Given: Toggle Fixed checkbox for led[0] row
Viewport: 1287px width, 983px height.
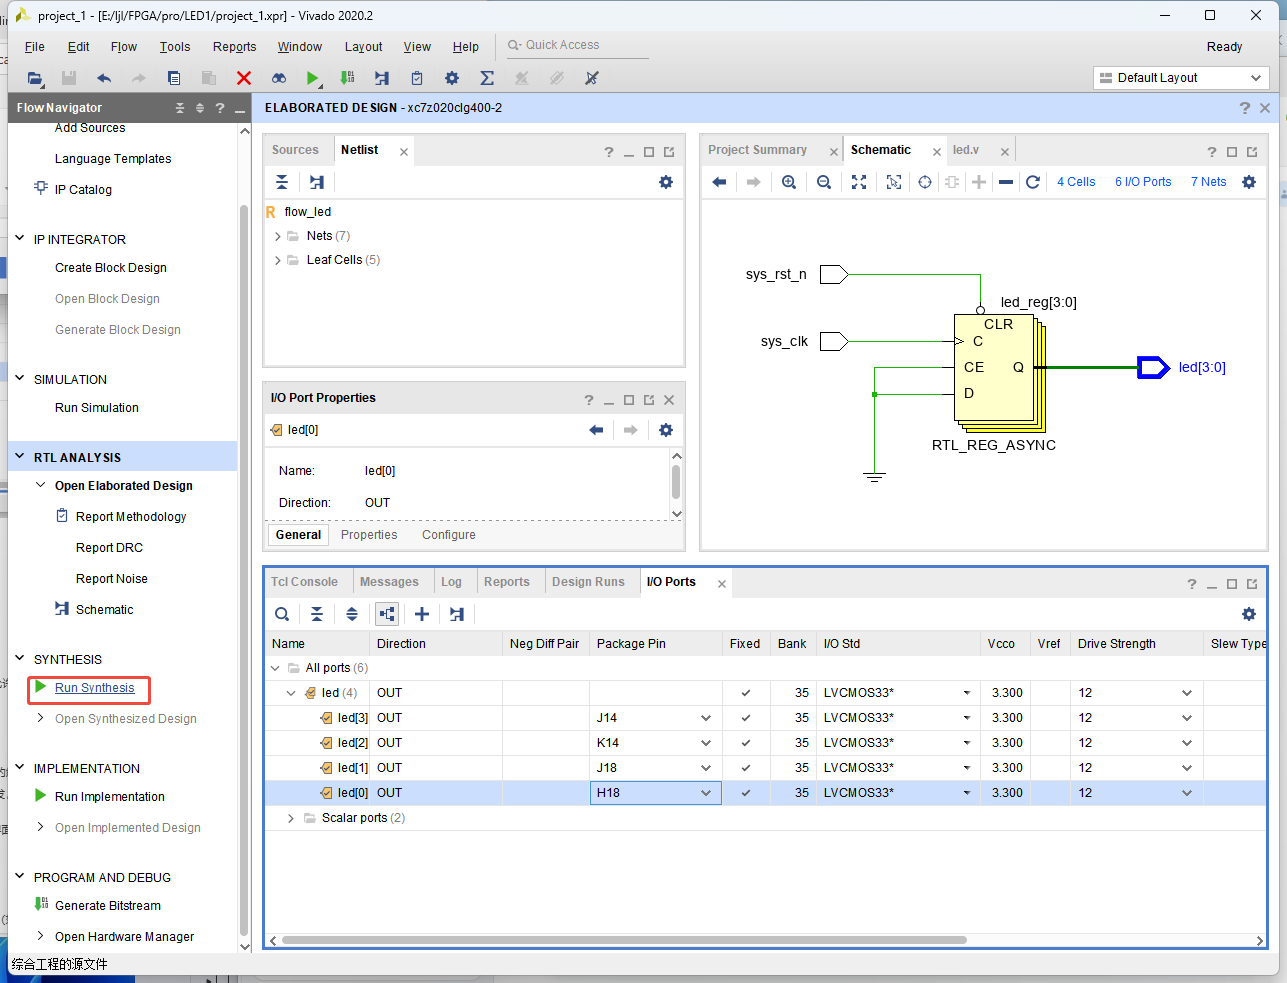Looking at the screenshot, I should click(x=746, y=793).
